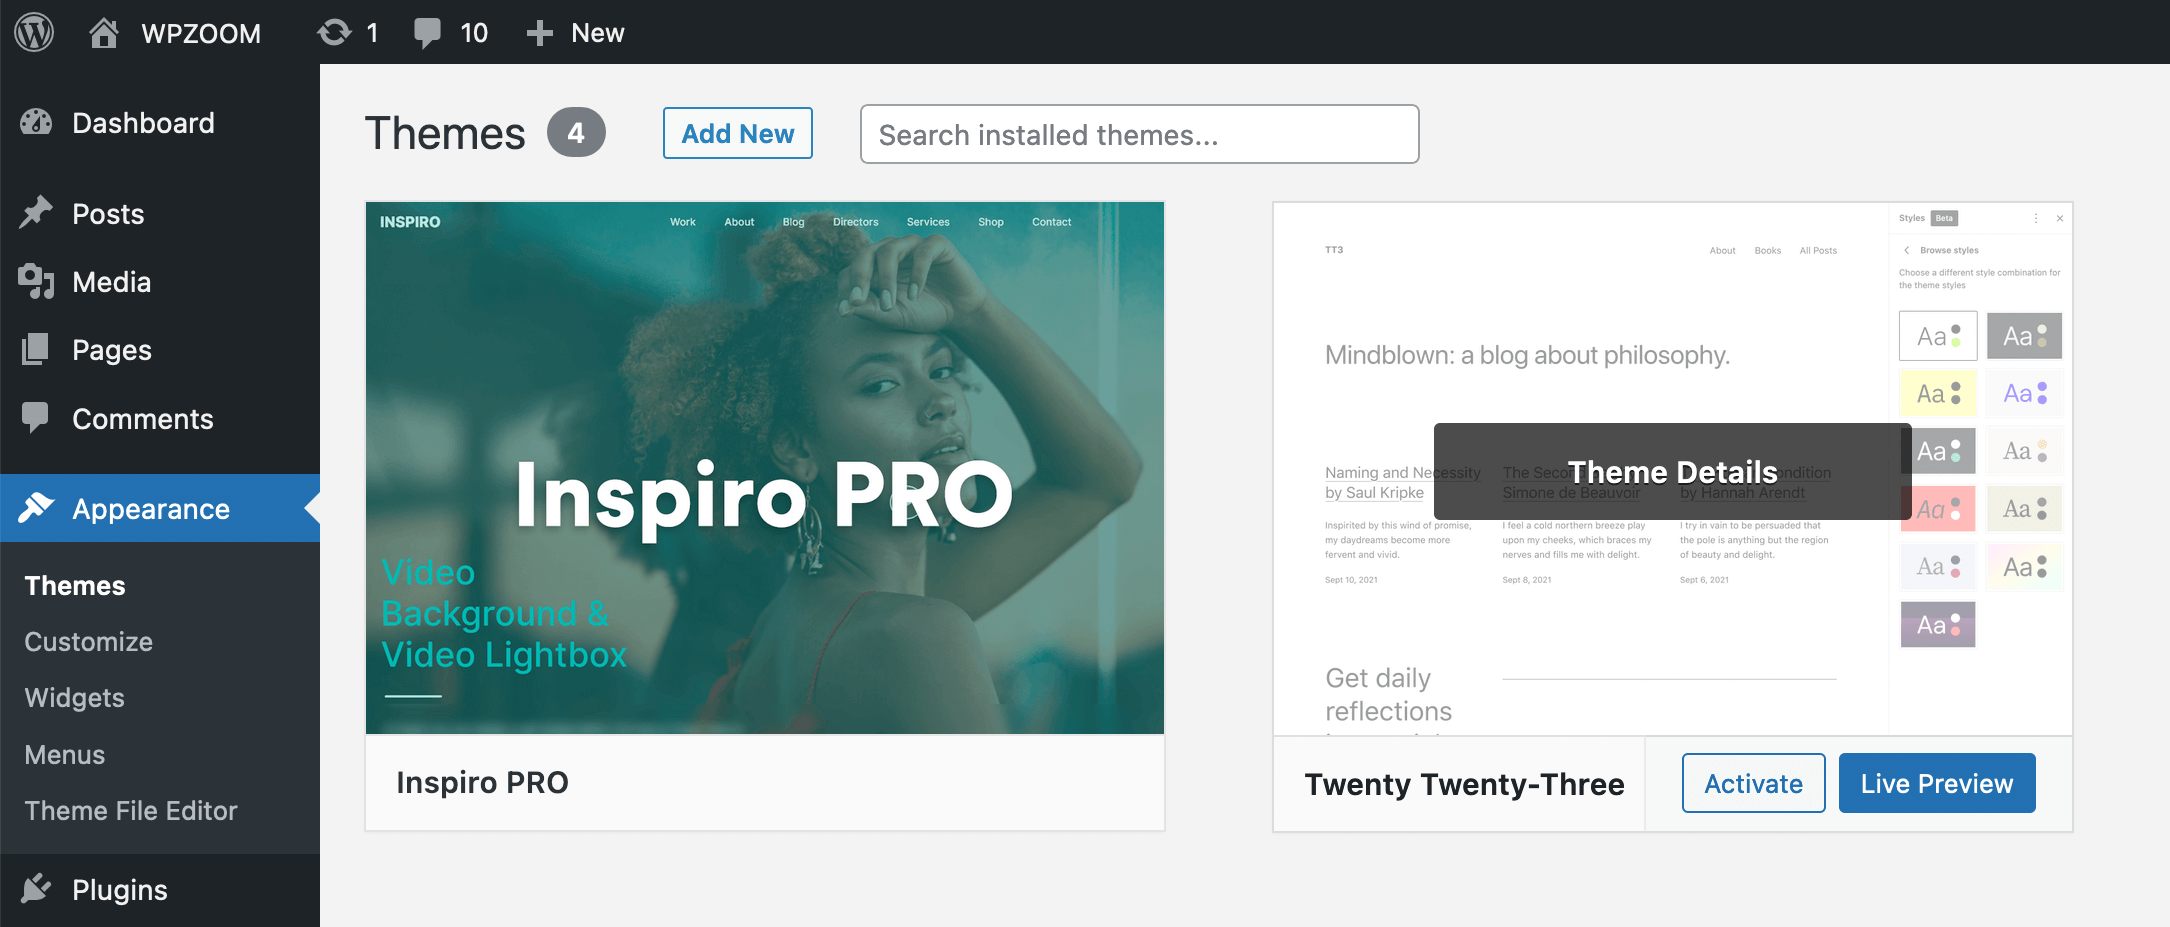Viewport: 2170px width, 927px height.
Task: Click the home icon beside WPZOOM
Action: click(x=104, y=33)
